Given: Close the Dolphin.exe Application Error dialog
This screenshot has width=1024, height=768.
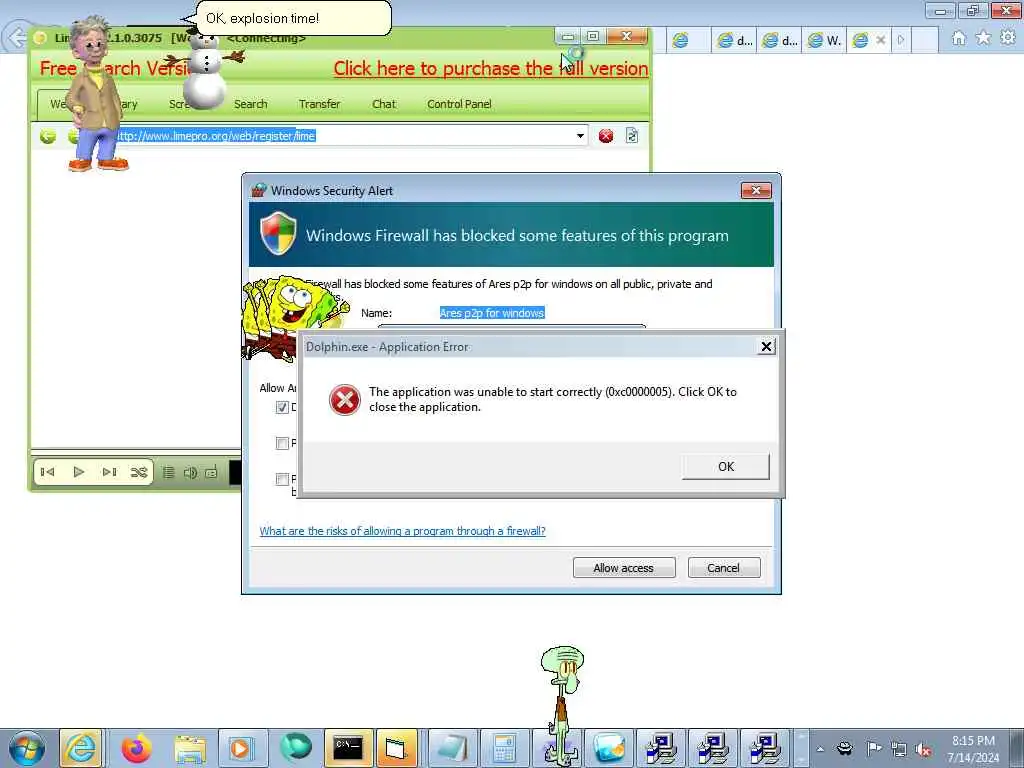Looking at the screenshot, I should [x=767, y=347].
